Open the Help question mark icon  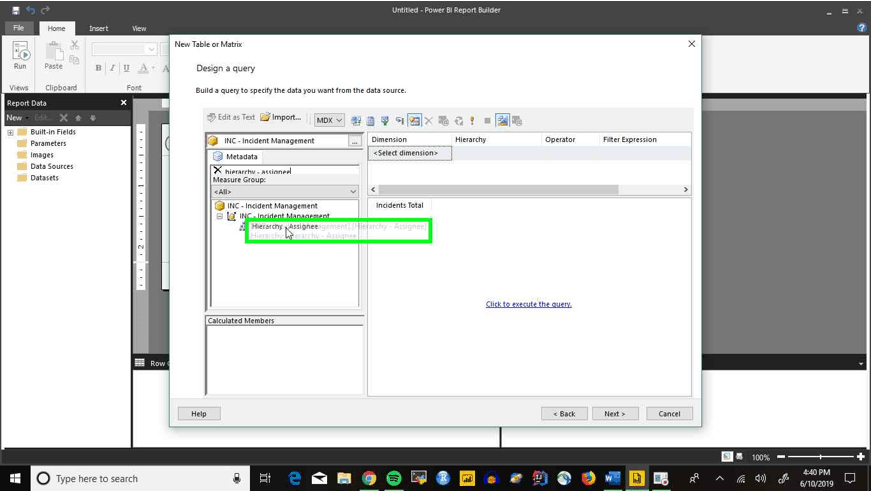(862, 28)
